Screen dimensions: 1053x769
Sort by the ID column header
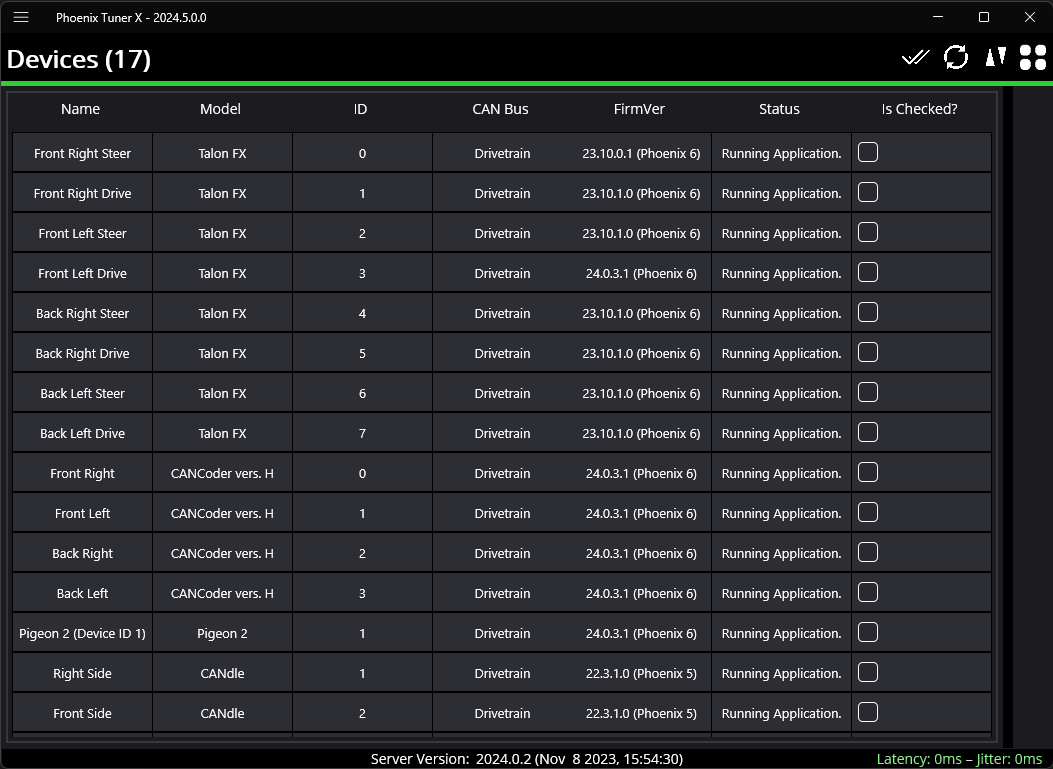point(361,109)
